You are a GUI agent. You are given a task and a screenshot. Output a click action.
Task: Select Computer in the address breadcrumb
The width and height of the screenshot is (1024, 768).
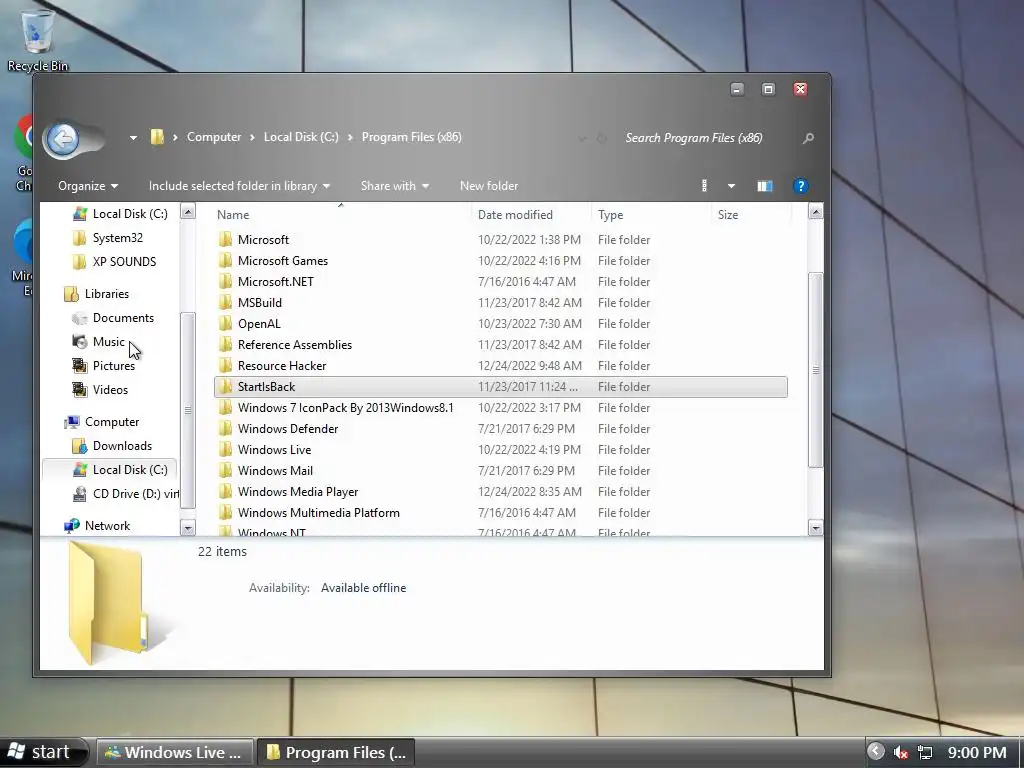coord(214,137)
